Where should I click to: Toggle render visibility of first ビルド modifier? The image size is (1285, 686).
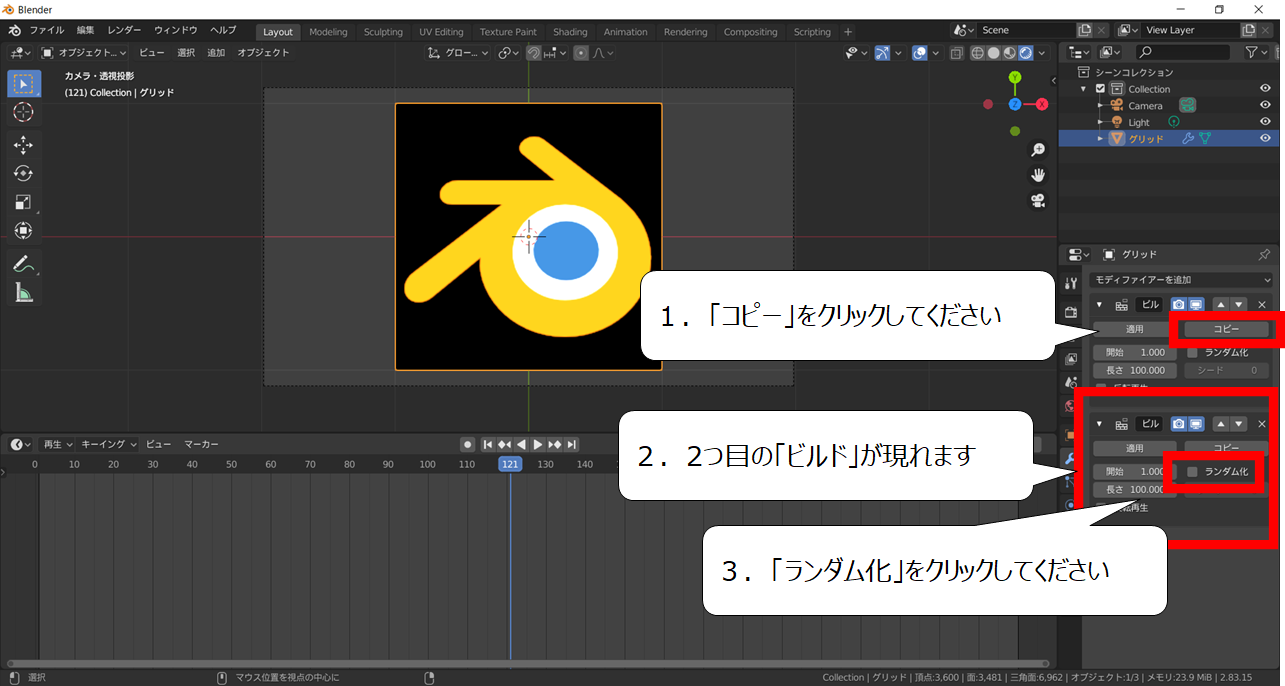tap(1179, 305)
